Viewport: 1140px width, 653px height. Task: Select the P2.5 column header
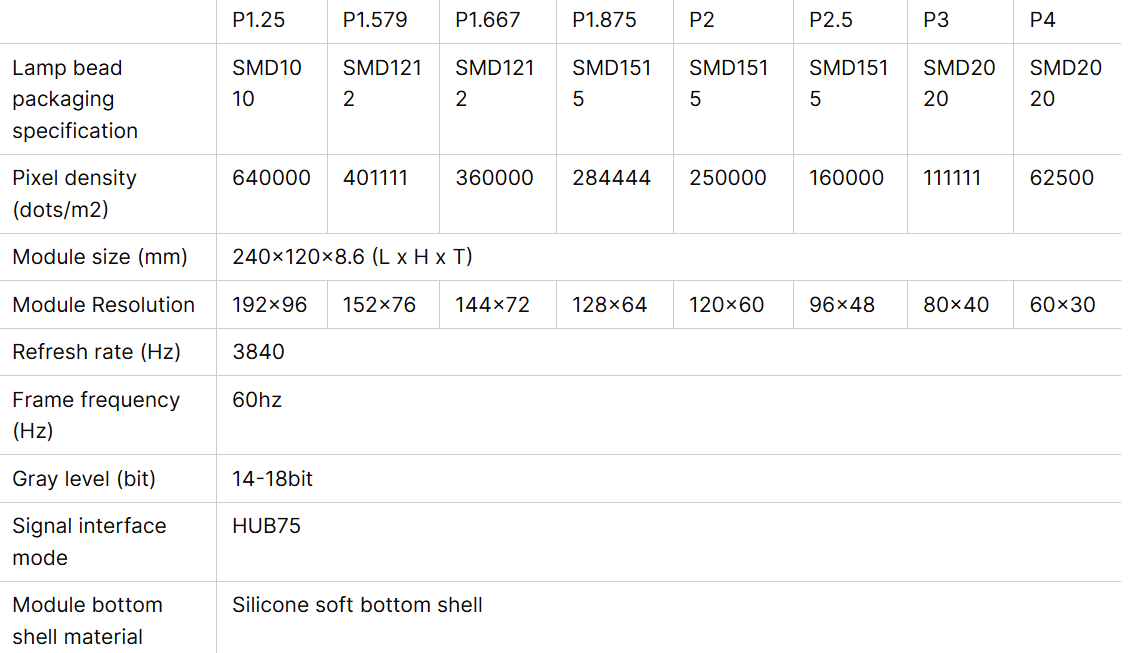click(830, 20)
